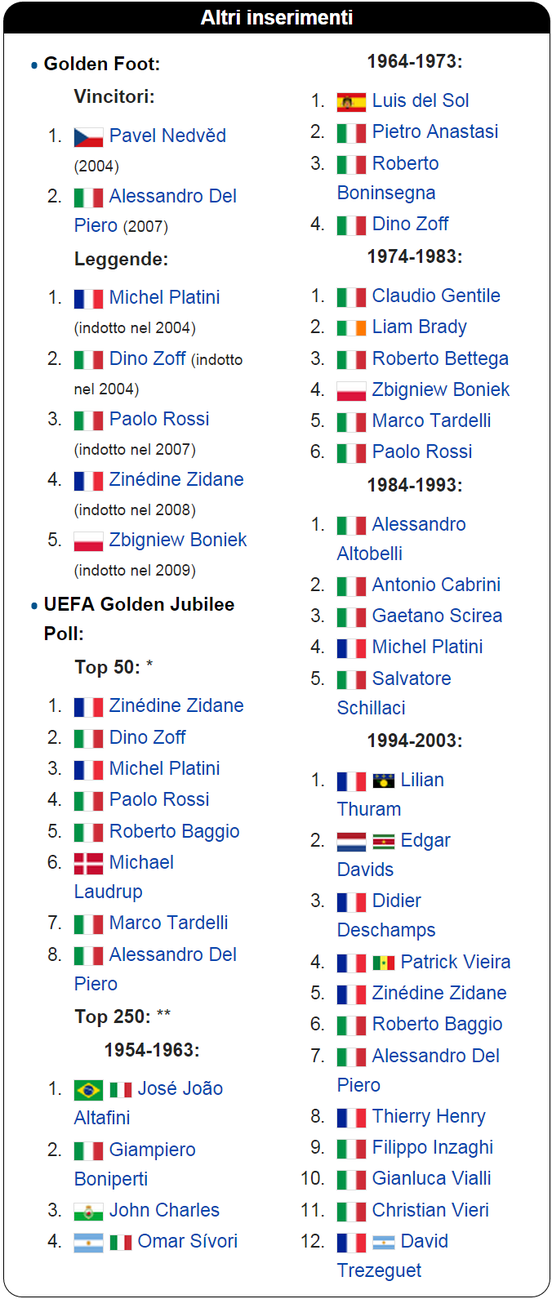
Task: Click the Irish flag beside Liam Brady
Action: tap(352, 327)
